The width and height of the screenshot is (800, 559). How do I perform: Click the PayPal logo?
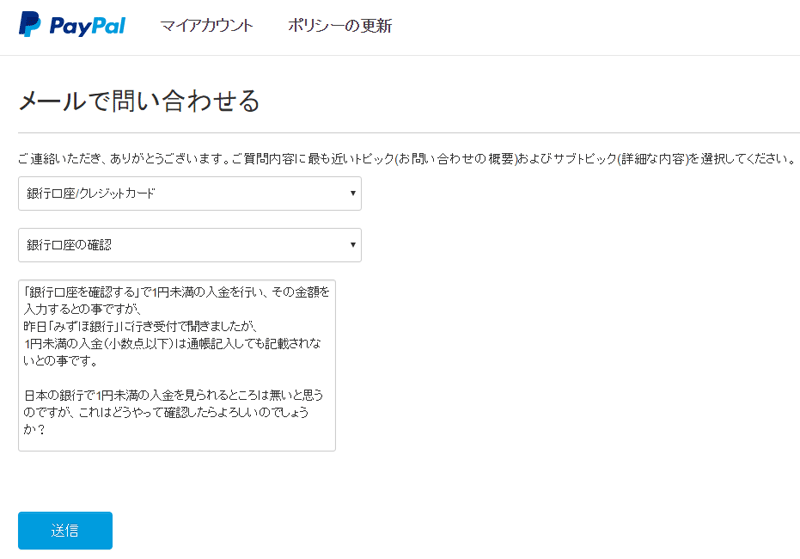[72, 24]
